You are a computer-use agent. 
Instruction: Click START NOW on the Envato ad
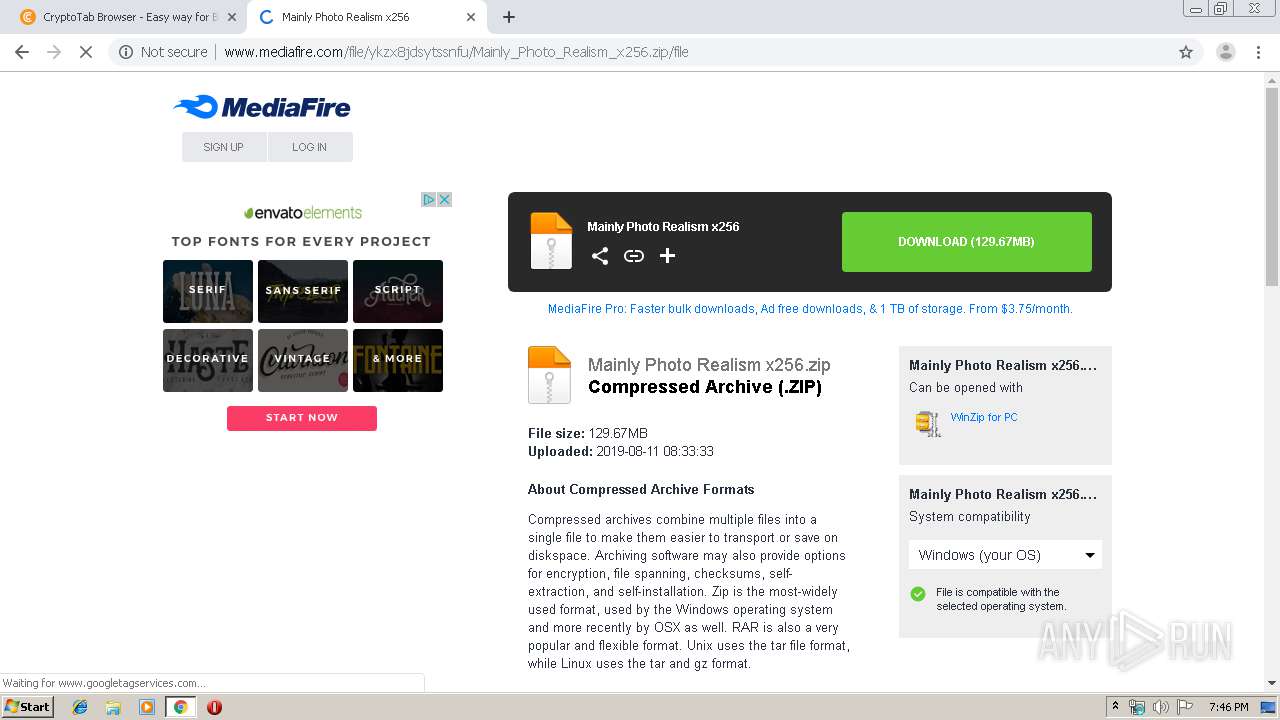pos(302,418)
